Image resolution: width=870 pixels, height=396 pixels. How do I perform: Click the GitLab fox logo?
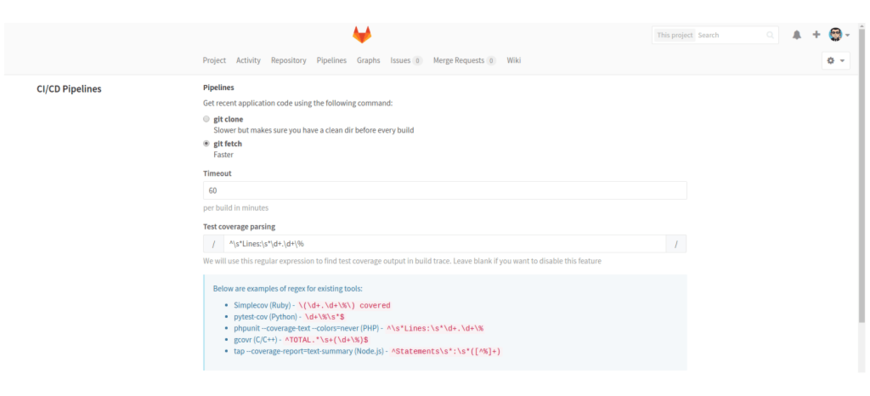(x=362, y=35)
